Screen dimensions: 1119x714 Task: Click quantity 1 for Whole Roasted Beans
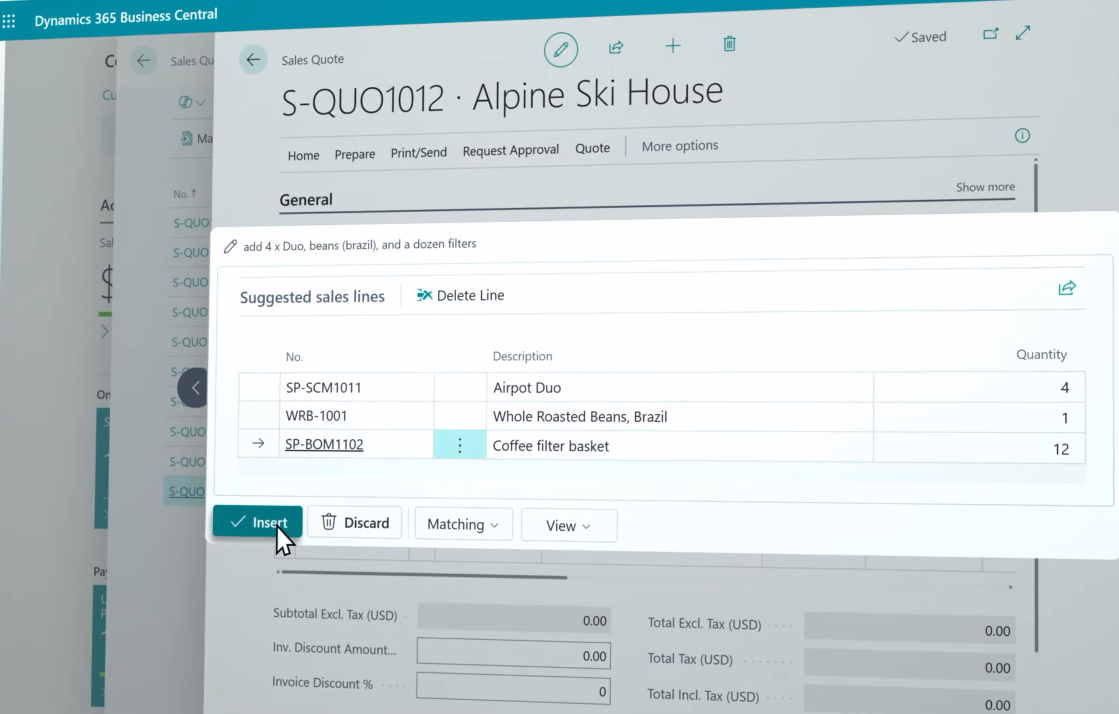point(979,418)
